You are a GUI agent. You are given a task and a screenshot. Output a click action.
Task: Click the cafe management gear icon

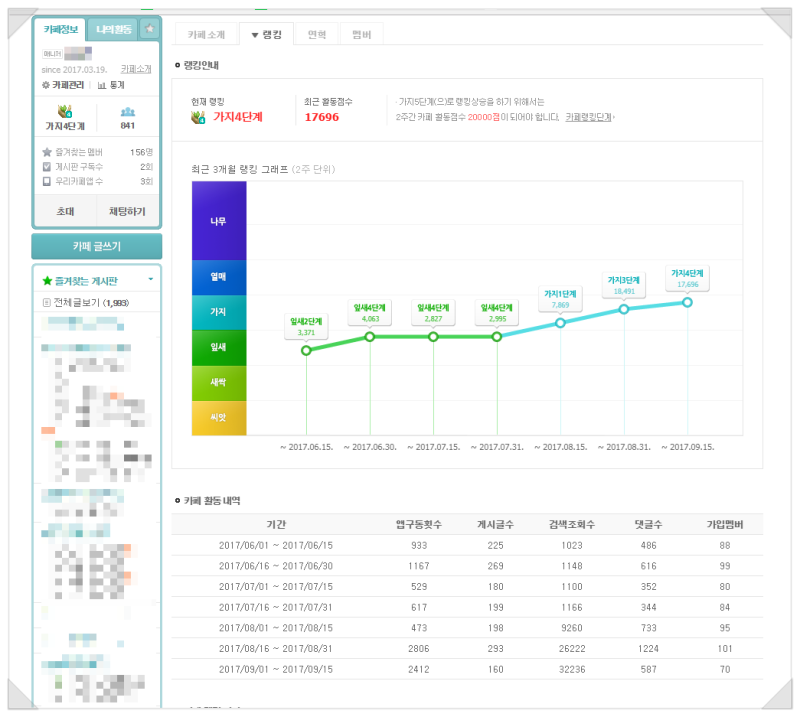(x=45, y=85)
